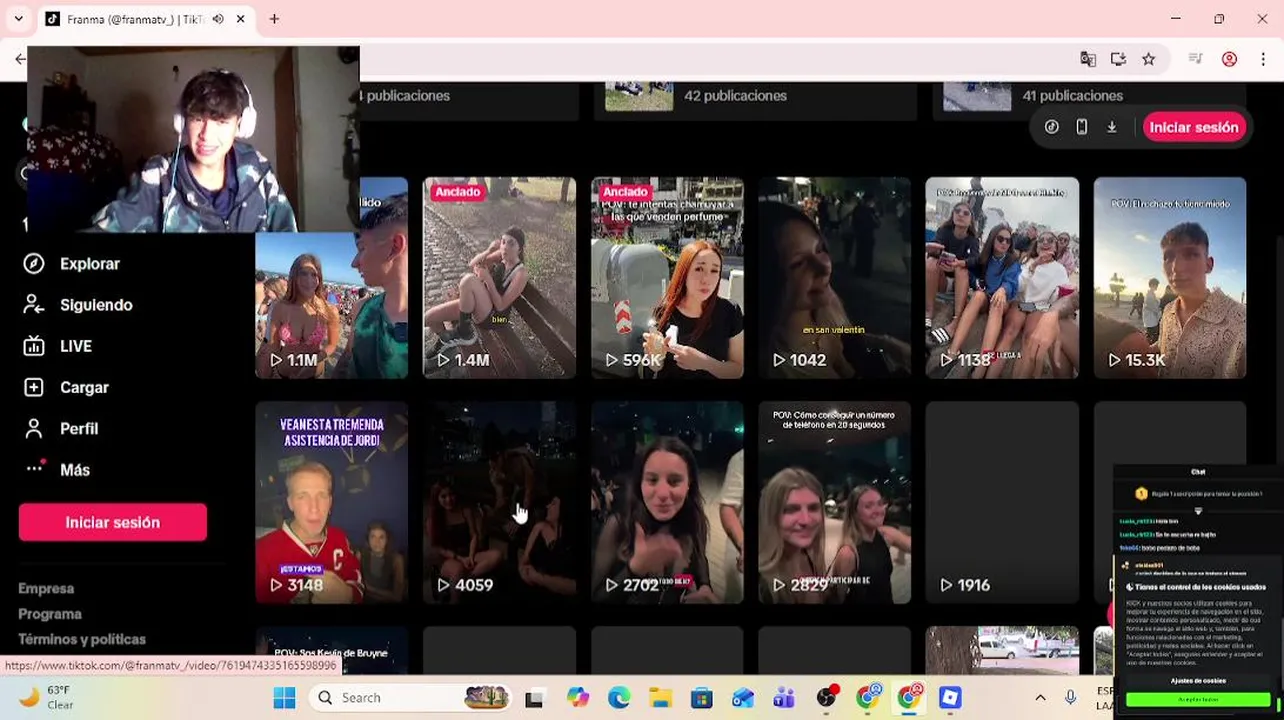
Task: Open the pinned video with 1.4M views
Action: [499, 278]
